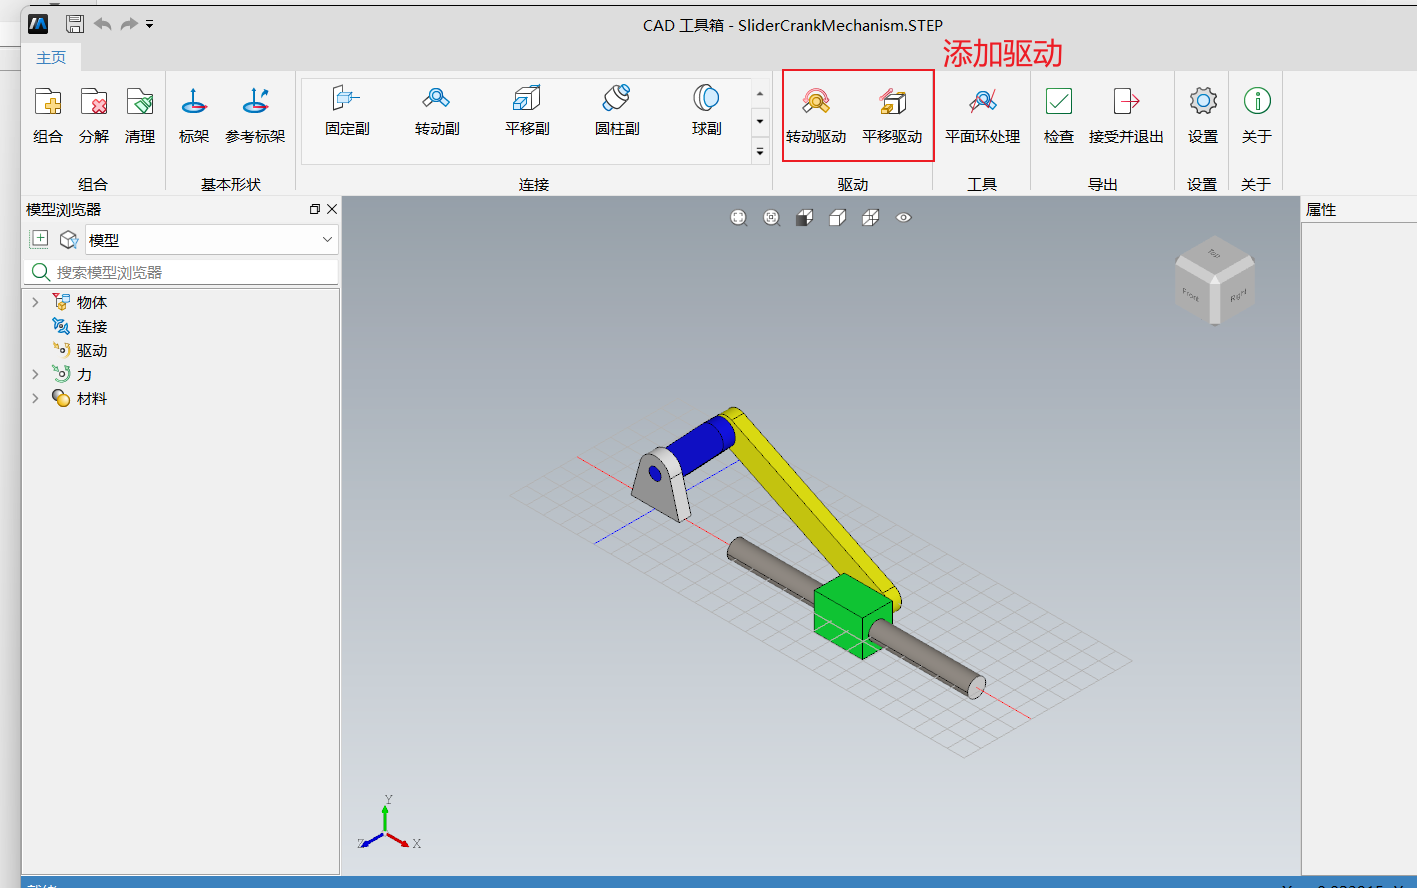
Task: Click the application logo icon
Action: point(39,24)
